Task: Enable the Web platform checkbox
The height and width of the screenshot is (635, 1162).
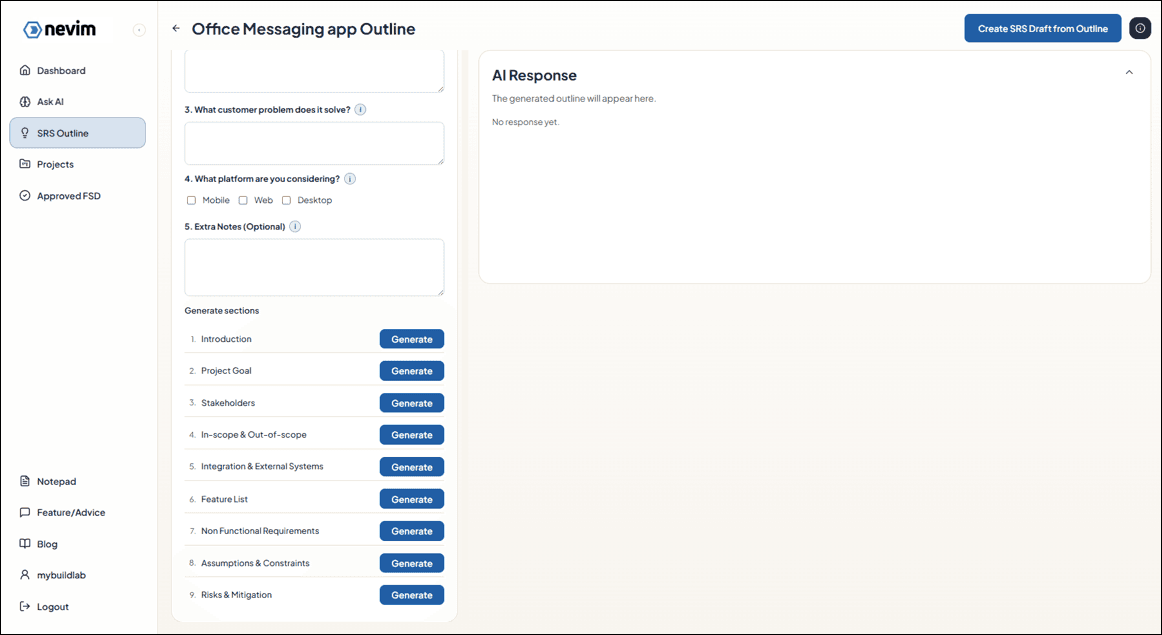Action: point(243,200)
